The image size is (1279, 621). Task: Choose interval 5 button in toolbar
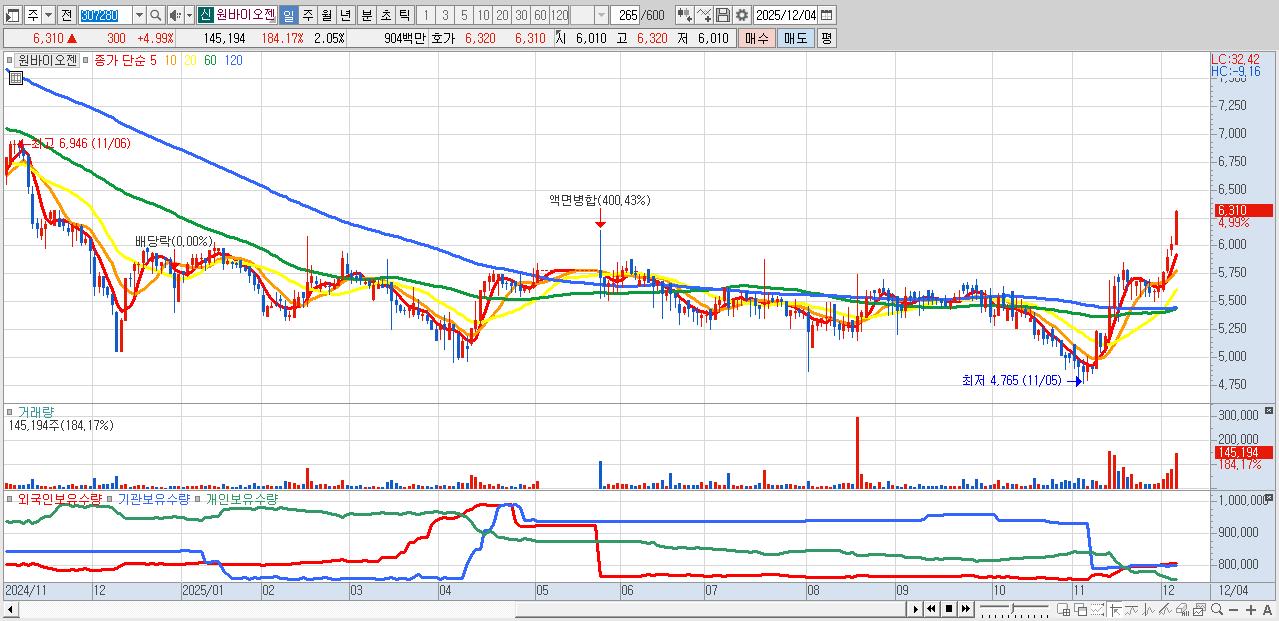pyautogui.click(x=464, y=15)
